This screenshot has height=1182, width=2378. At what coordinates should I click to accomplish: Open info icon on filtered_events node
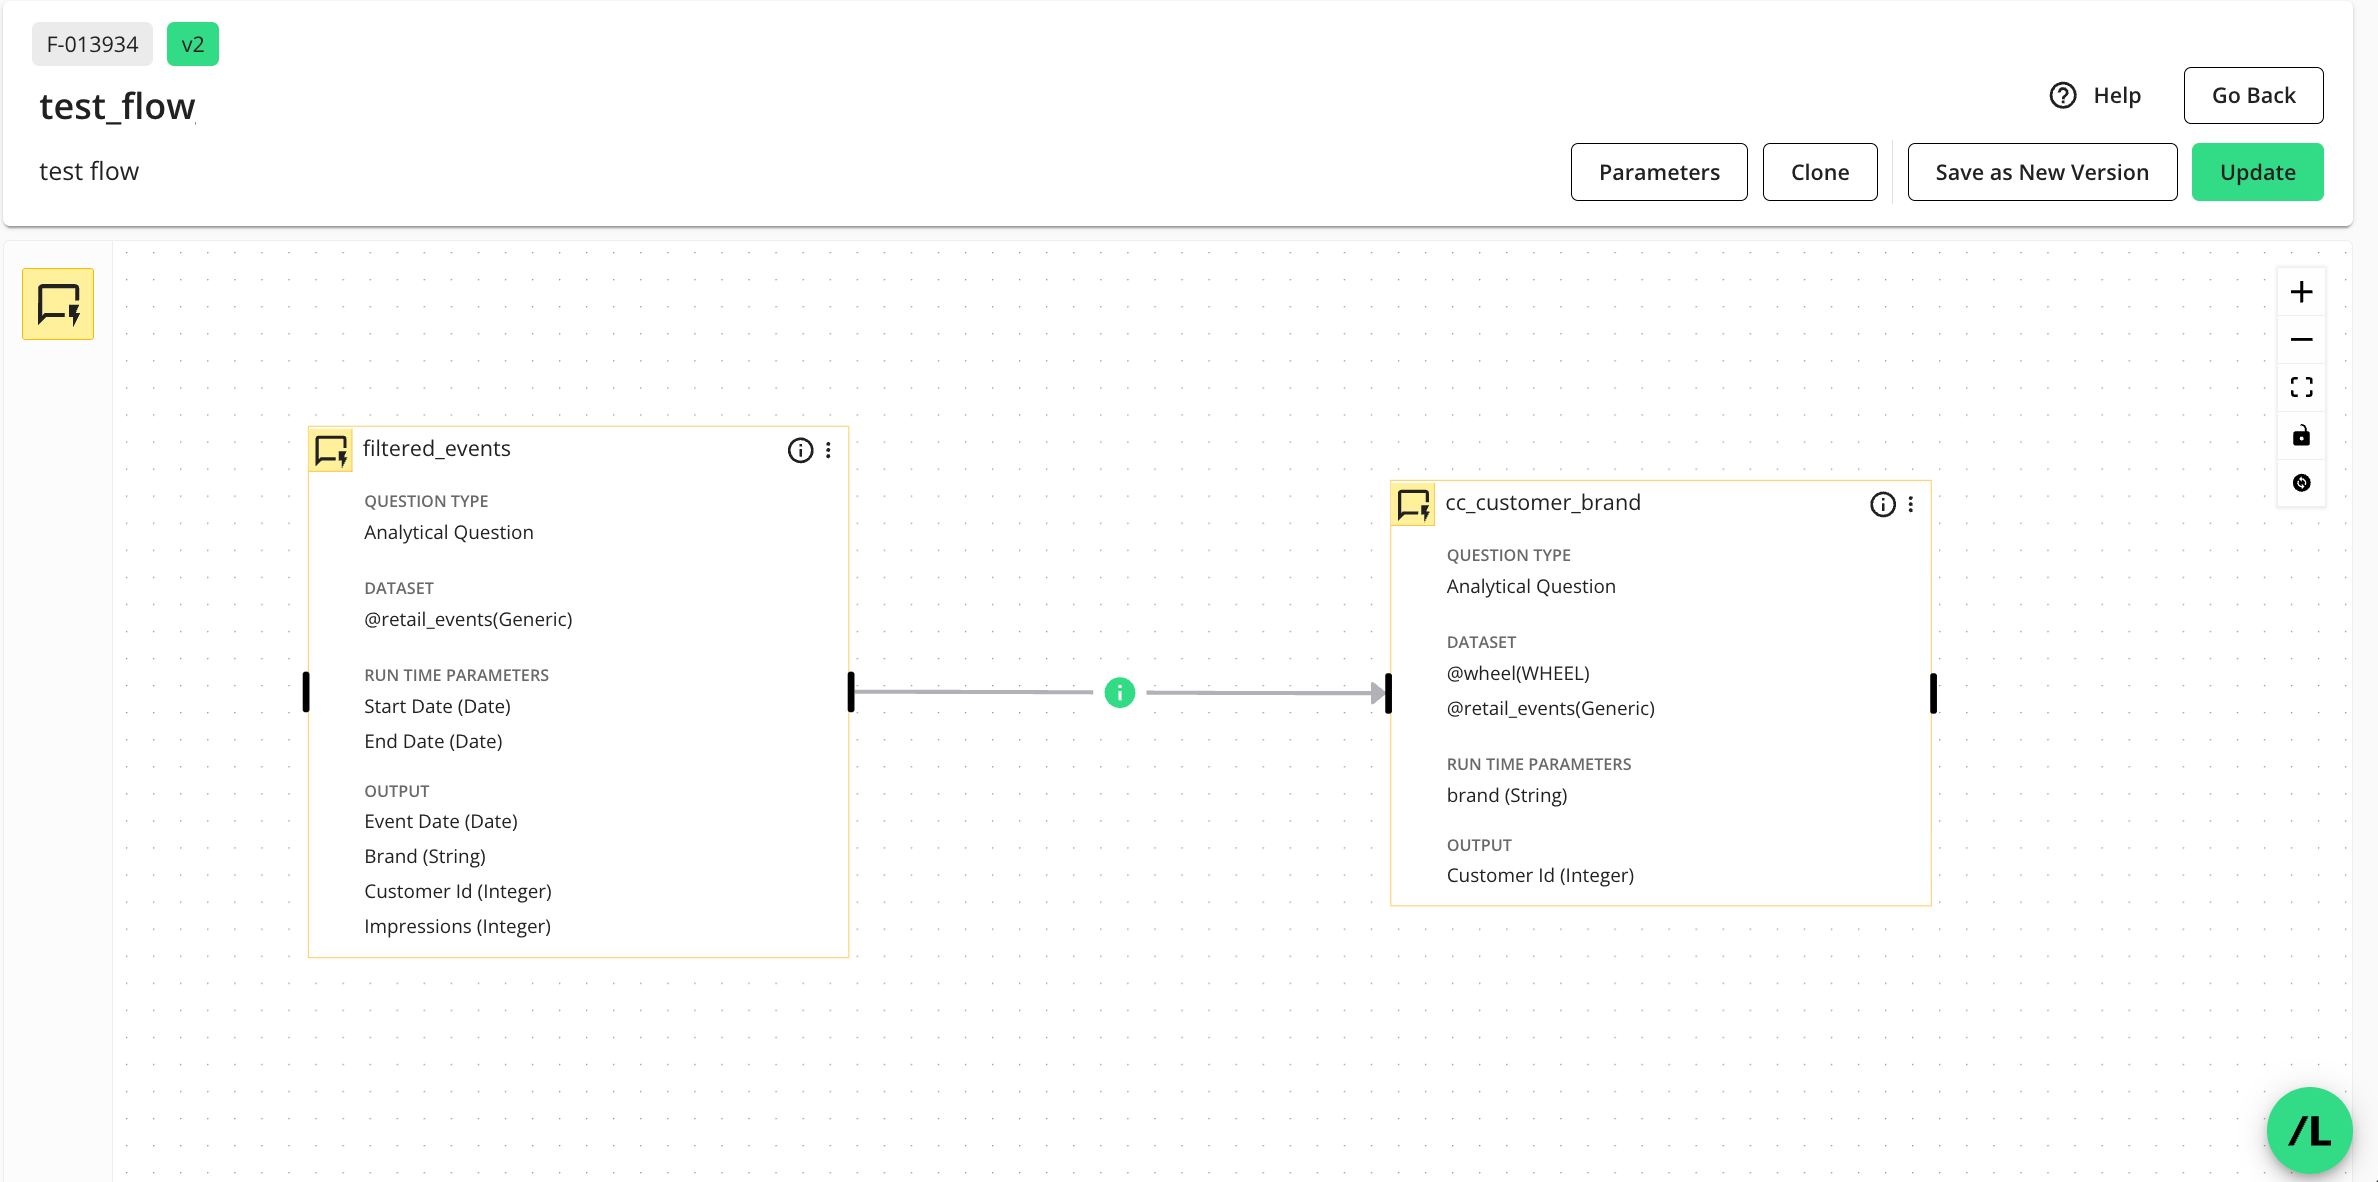point(800,450)
